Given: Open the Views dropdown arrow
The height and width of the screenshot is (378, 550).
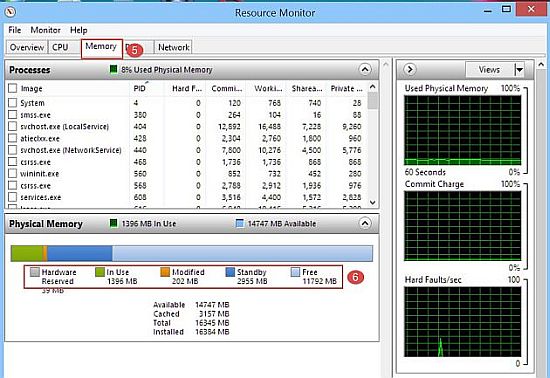Looking at the screenshot, I should pyautogui.click(x=519, y=70).
